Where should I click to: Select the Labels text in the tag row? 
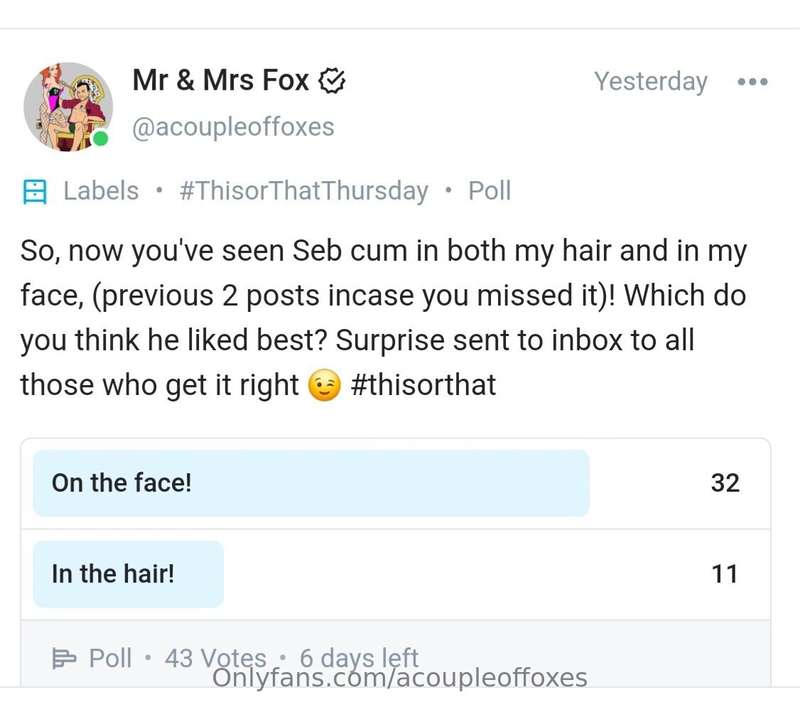click(x=101, y=191)
